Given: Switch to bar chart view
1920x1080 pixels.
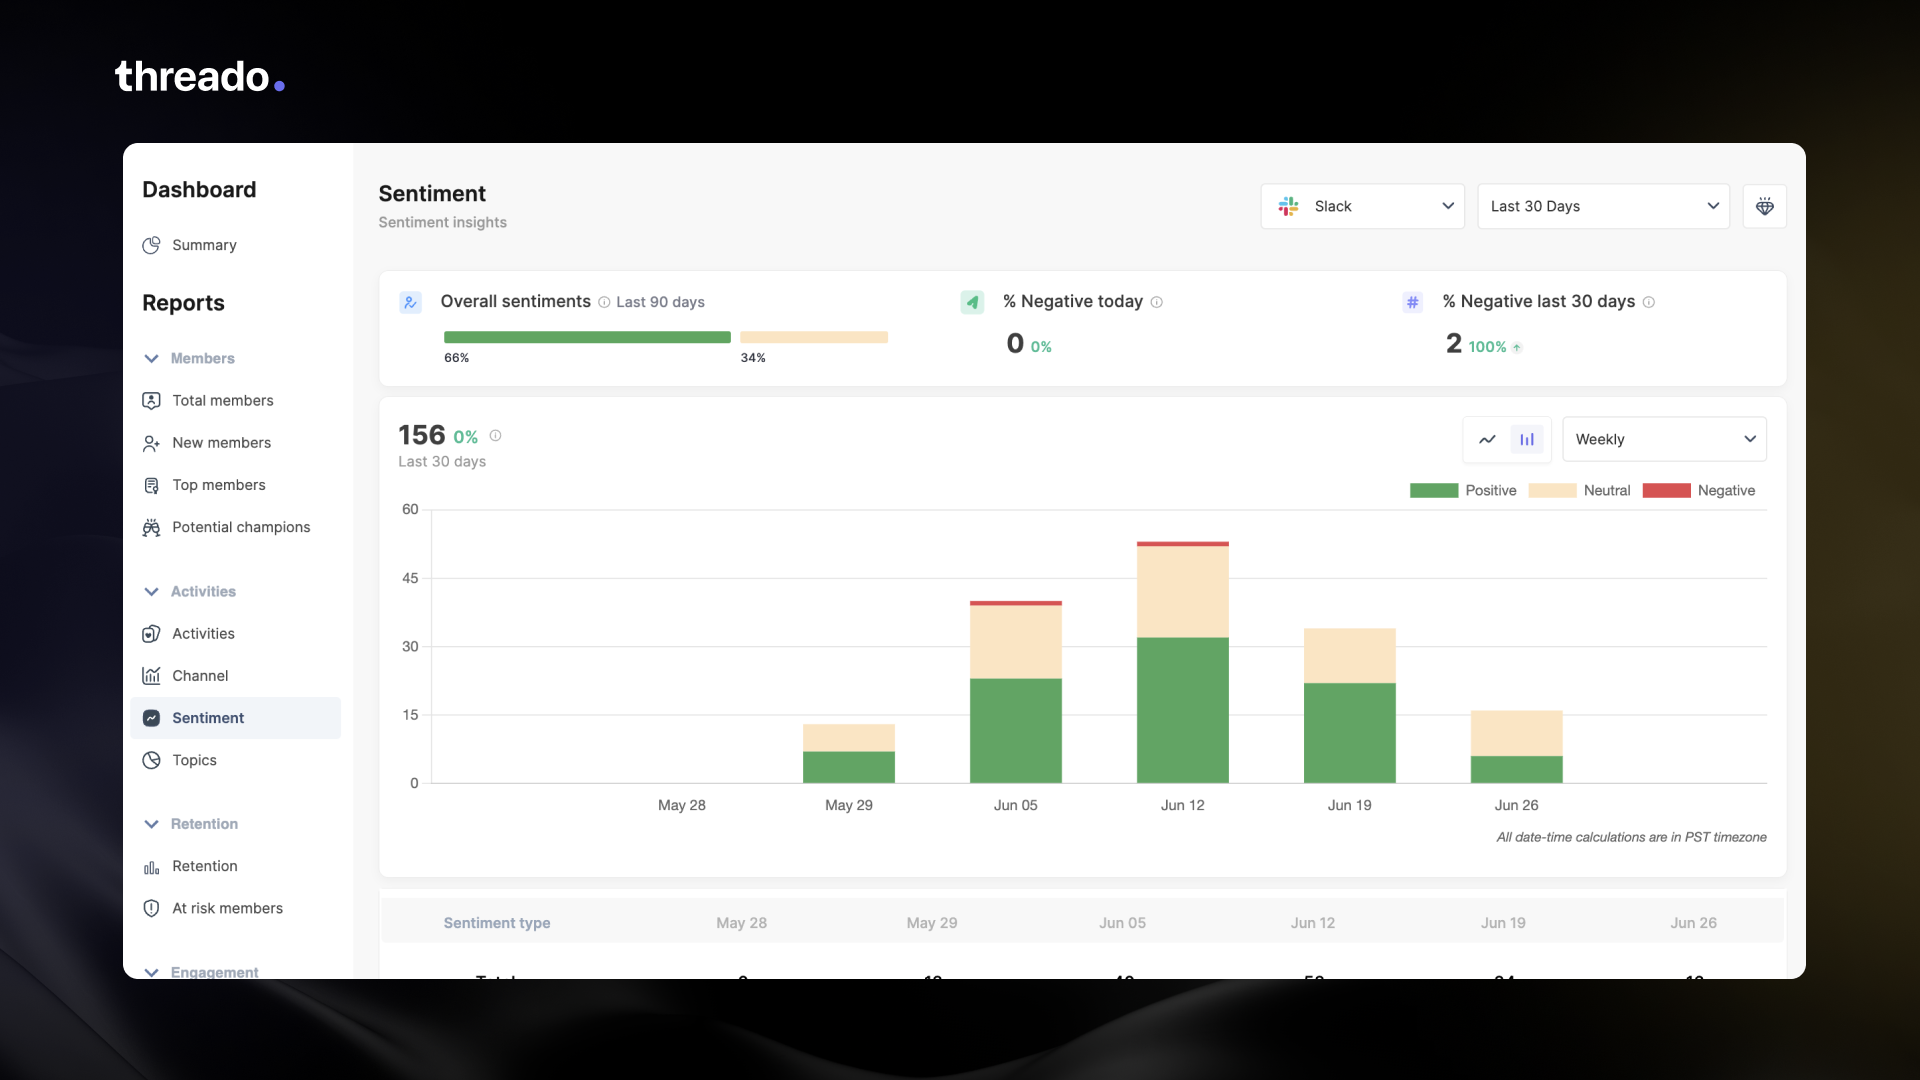Looking at the screenshot, I should (x=1527, y=439).
